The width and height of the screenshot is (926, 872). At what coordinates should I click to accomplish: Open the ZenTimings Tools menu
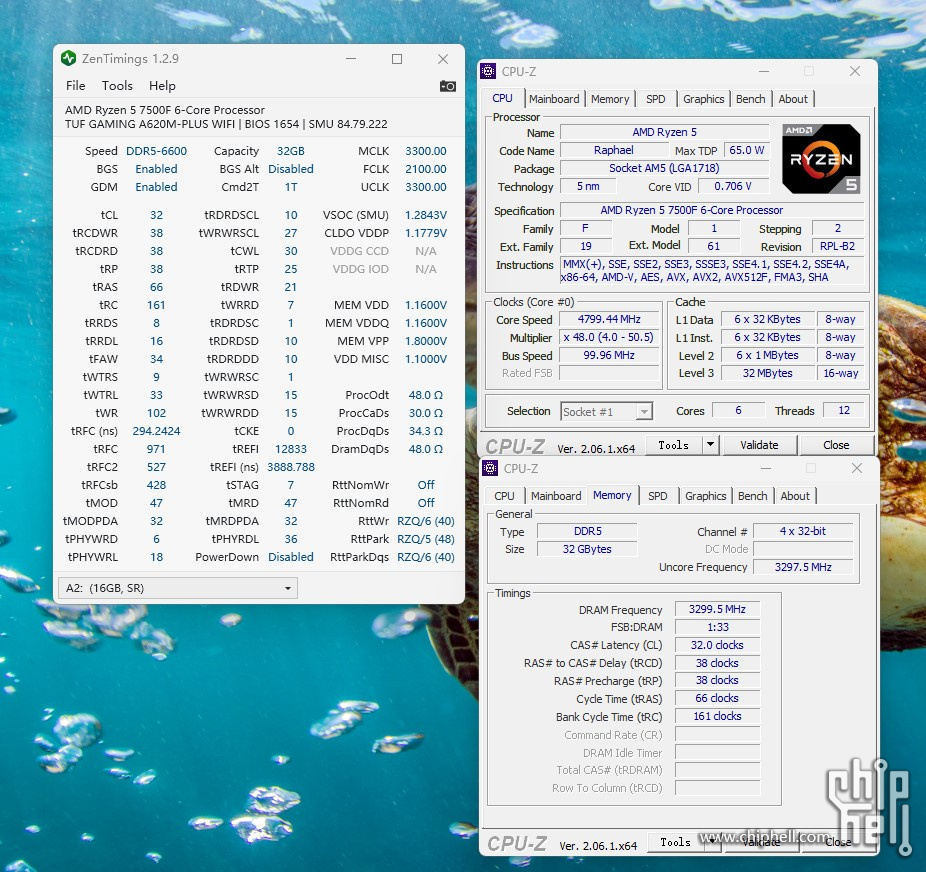coord(117,86)
